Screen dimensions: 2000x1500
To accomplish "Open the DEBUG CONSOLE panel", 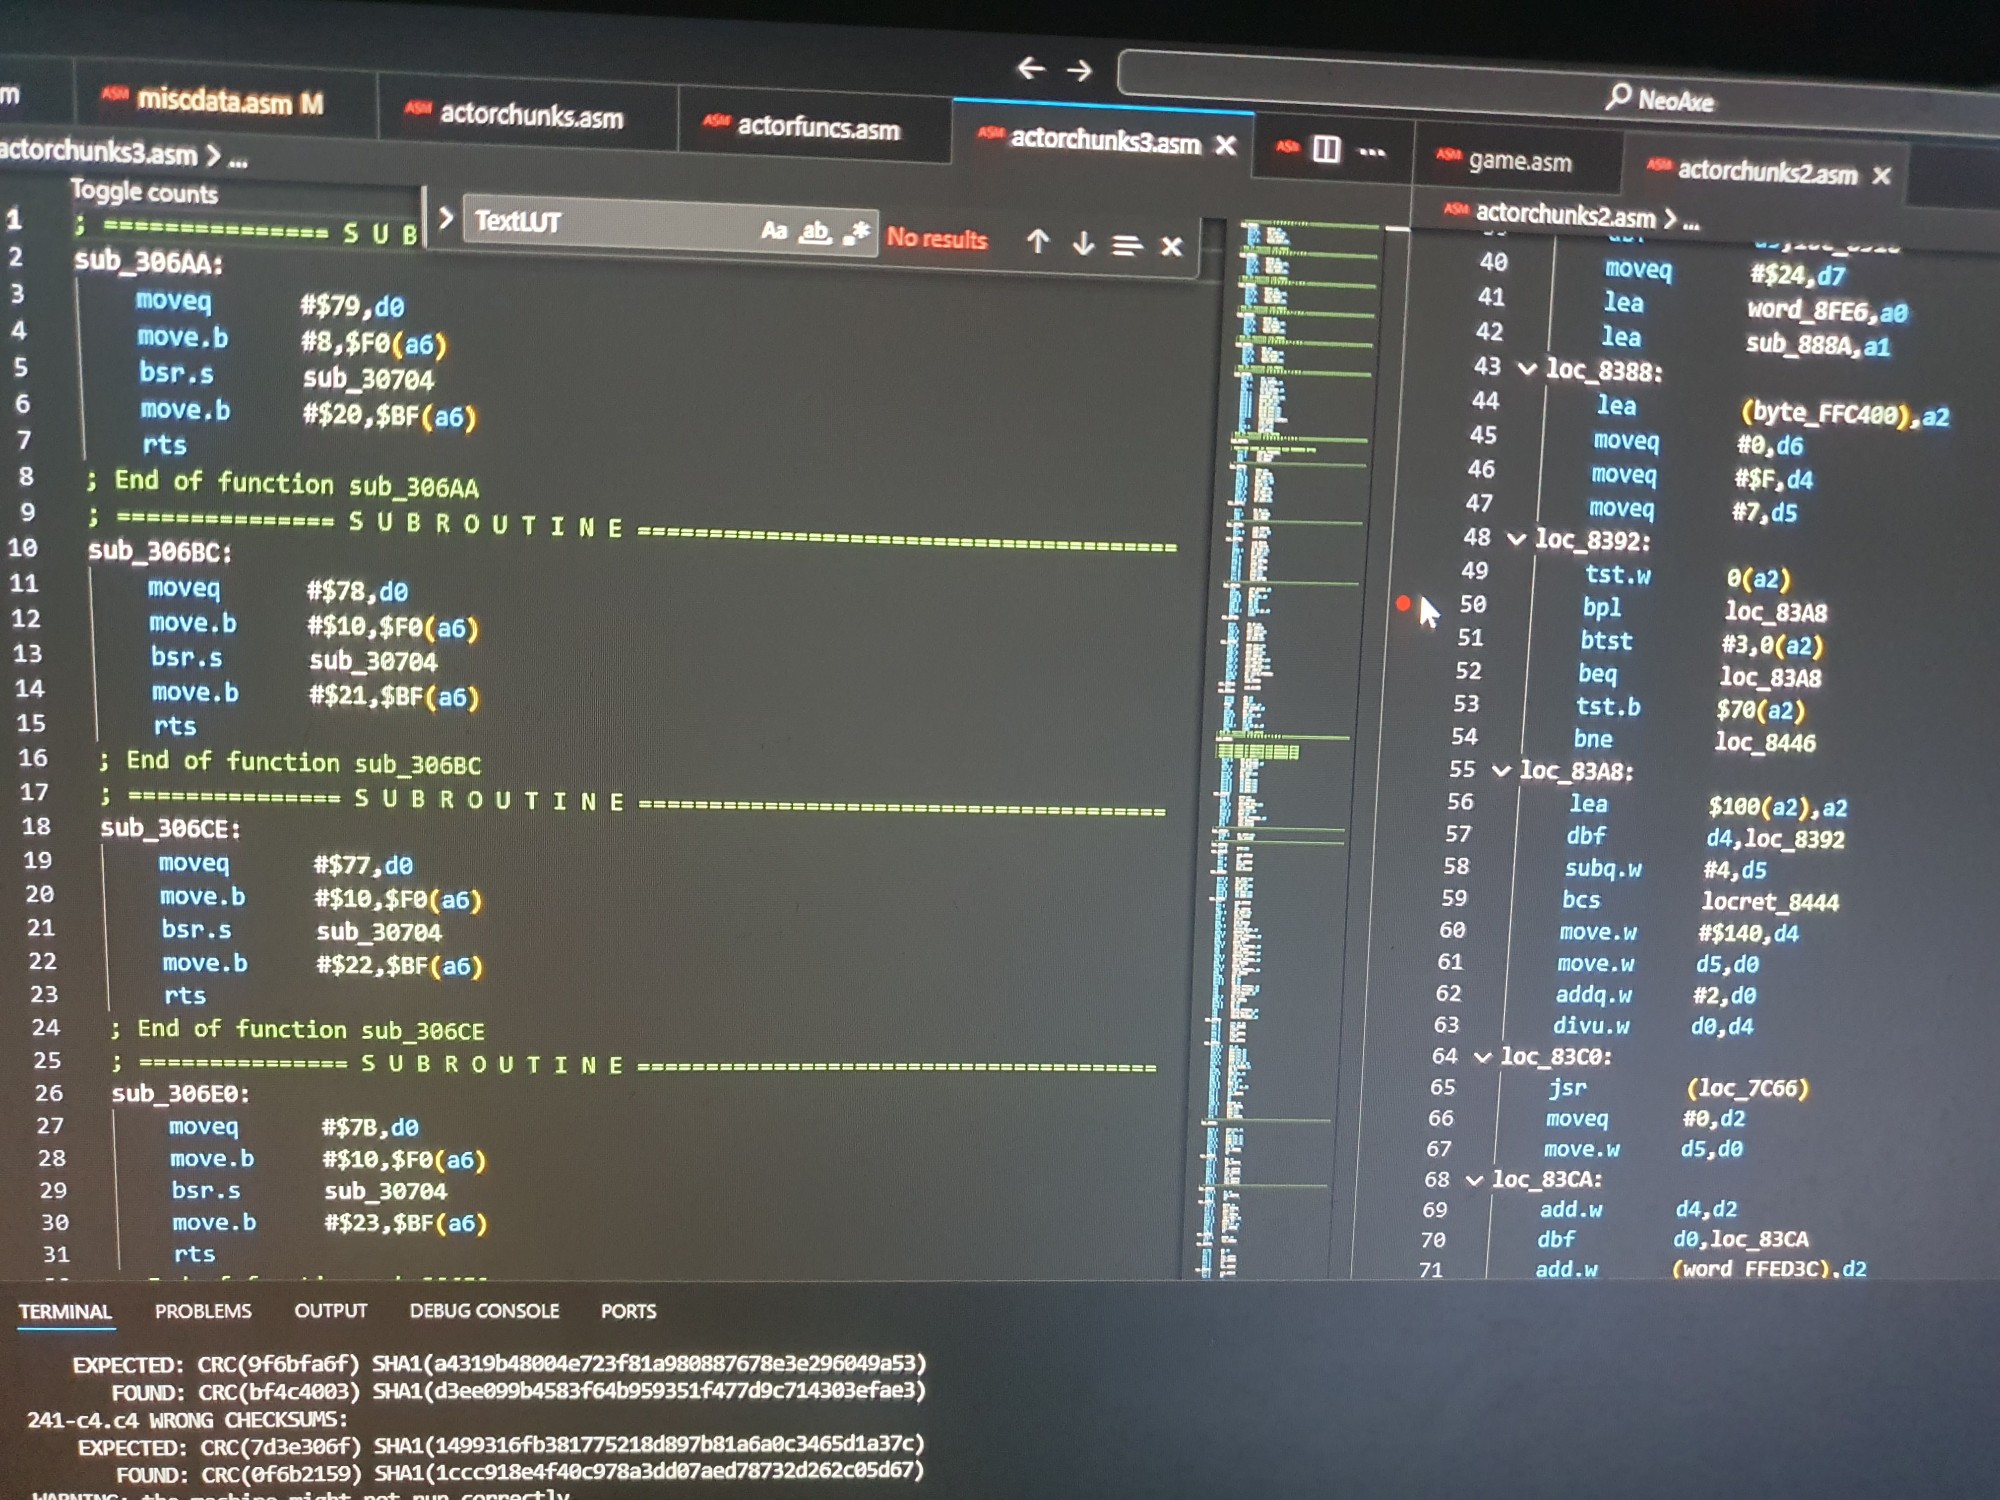I will (x=484, y=1311).
